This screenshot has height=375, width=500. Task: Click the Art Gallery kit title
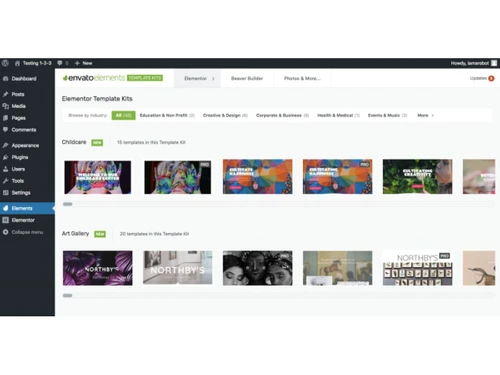75,234
